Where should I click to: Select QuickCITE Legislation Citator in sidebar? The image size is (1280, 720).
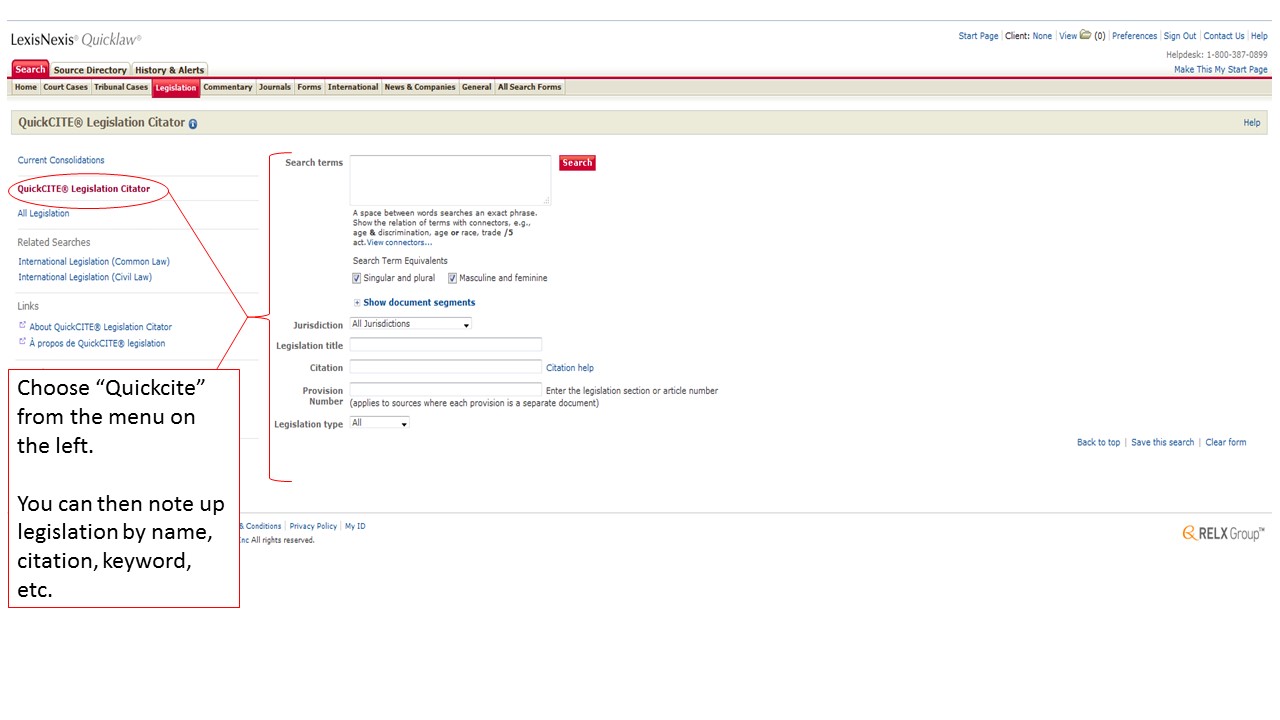(84, 189)
